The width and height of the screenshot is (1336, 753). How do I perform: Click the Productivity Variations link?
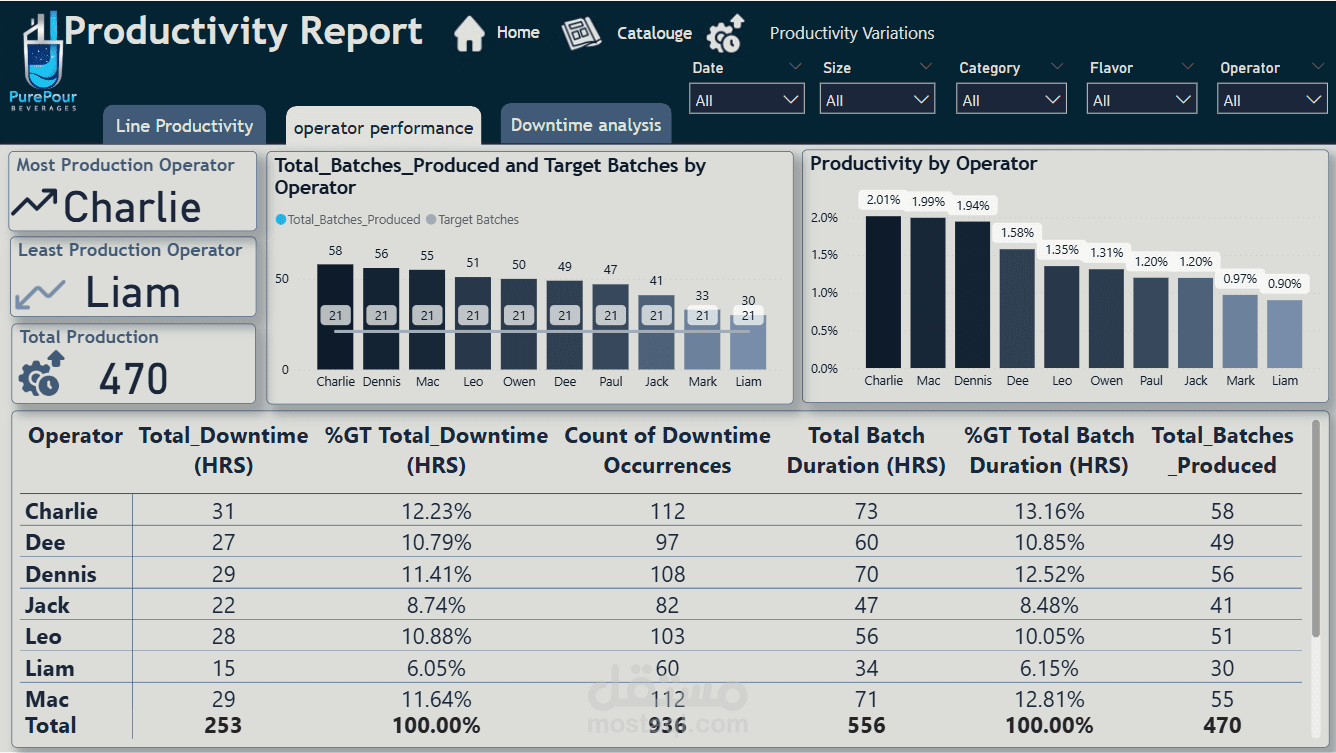click(x=852, y=34)
